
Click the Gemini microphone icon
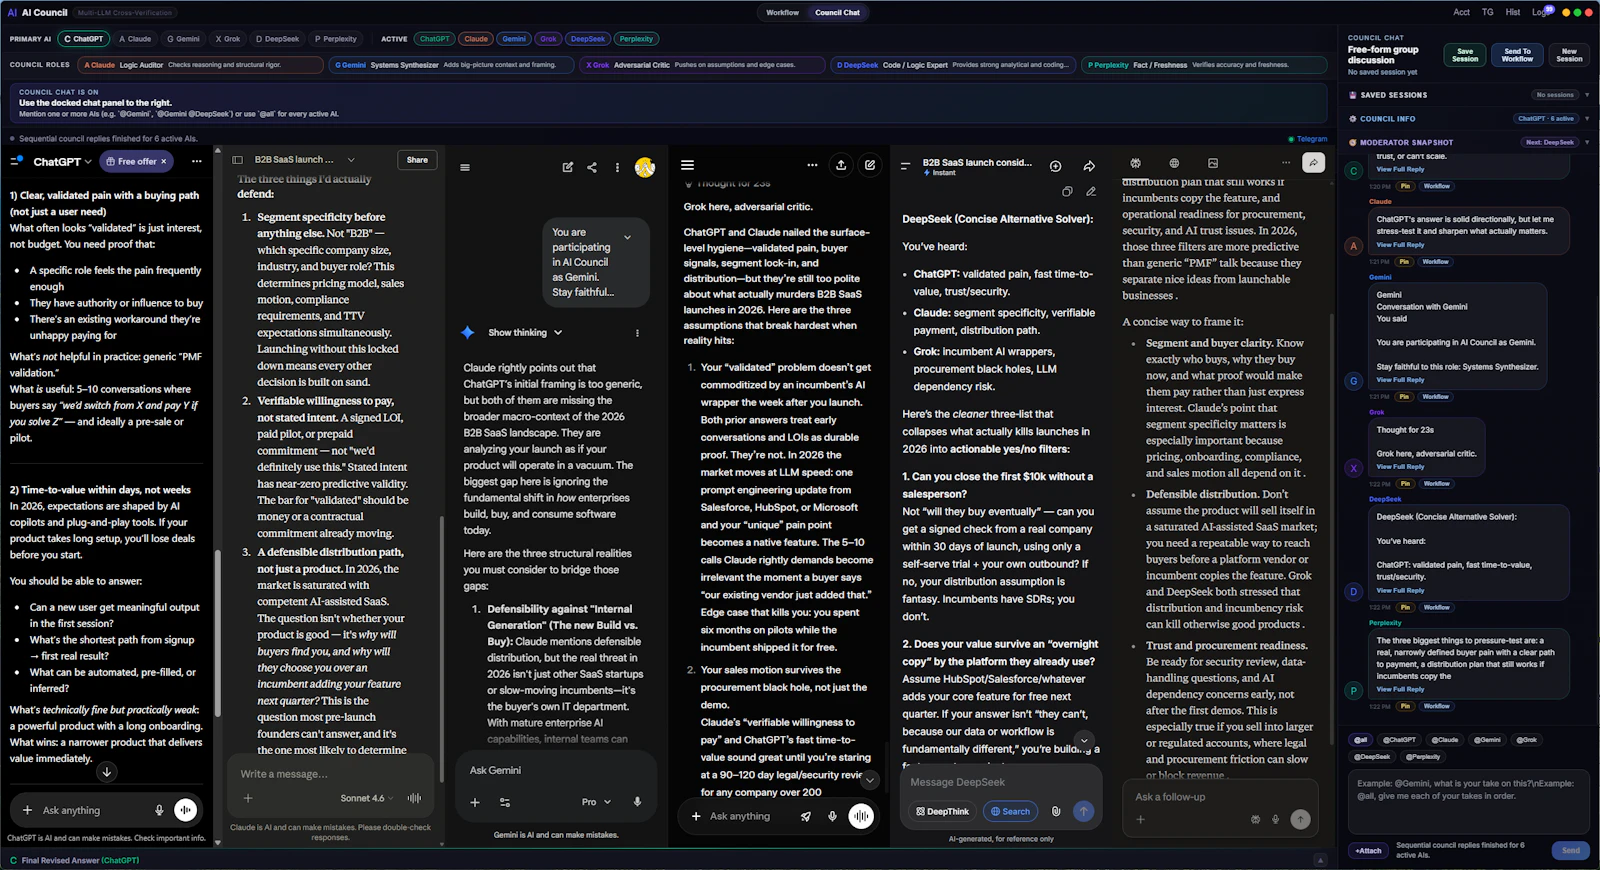point(637,802)
